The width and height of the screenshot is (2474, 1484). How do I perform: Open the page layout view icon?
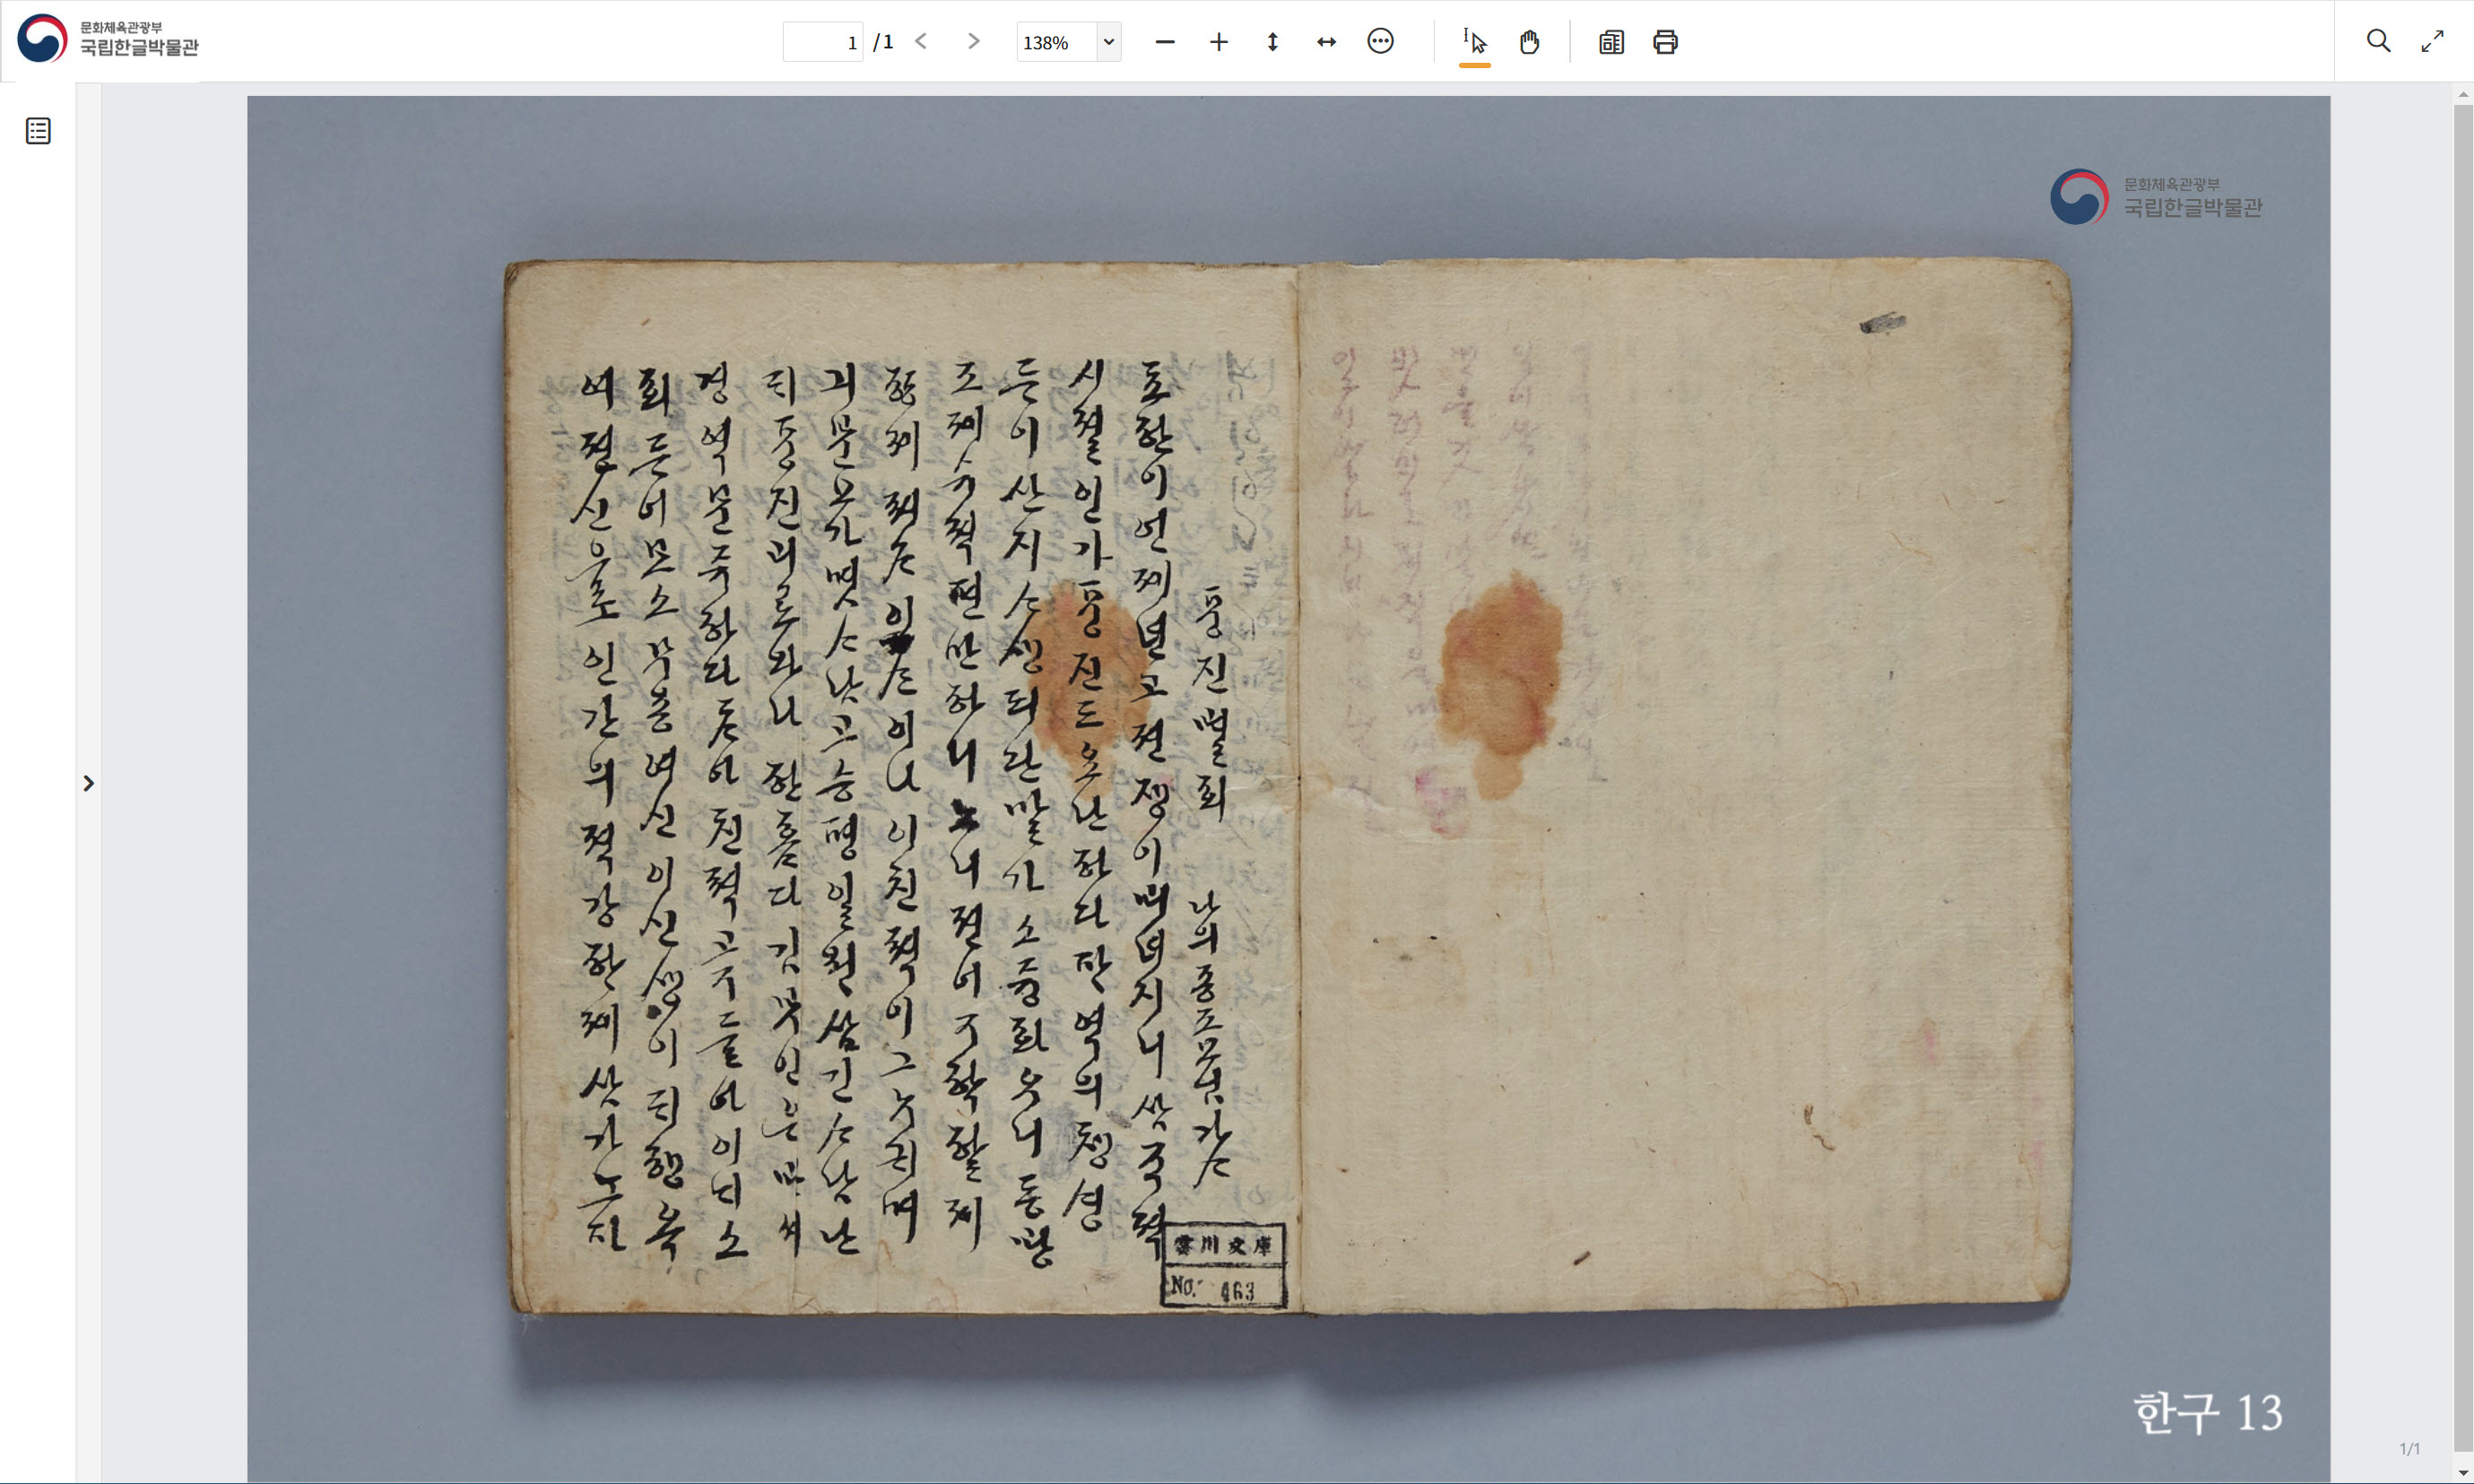click(1611, 42)
